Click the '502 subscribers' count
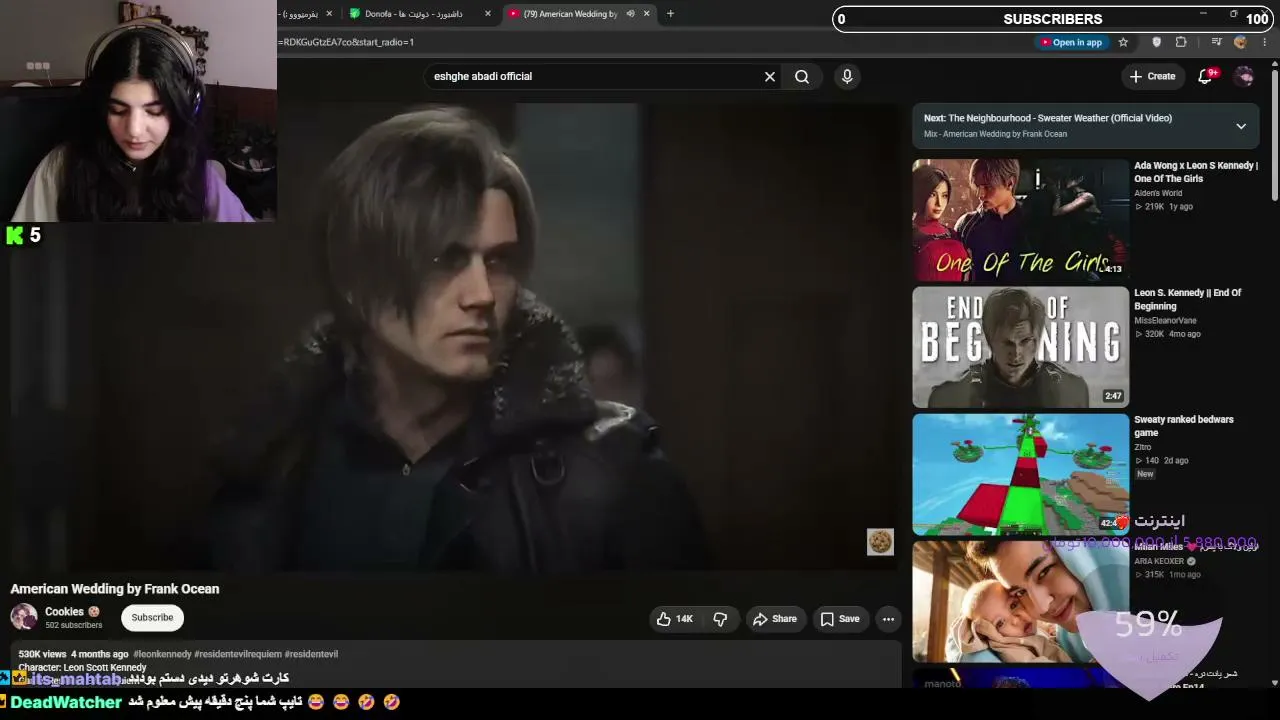1280x720 pixels. point(73,626)
